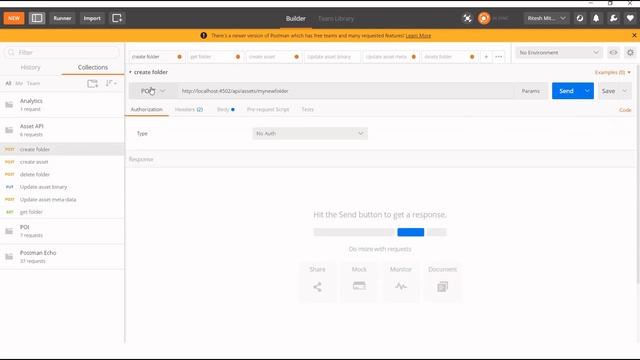Switch to the Update asset meta request tab

coord(391,57)
